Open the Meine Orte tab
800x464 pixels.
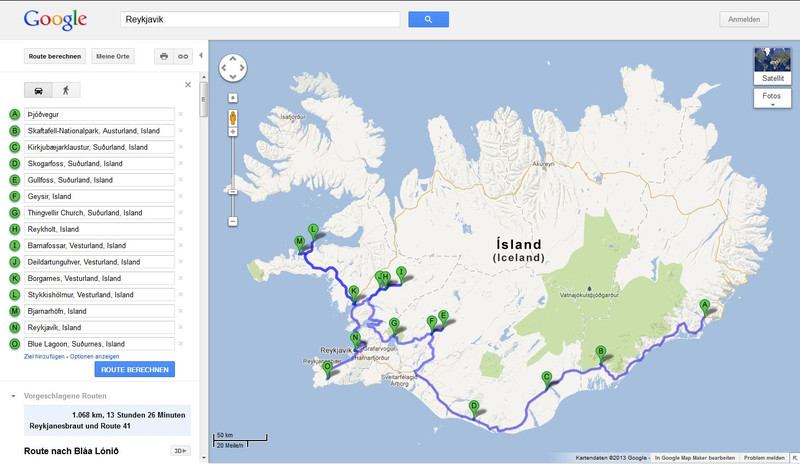(113, 56)
